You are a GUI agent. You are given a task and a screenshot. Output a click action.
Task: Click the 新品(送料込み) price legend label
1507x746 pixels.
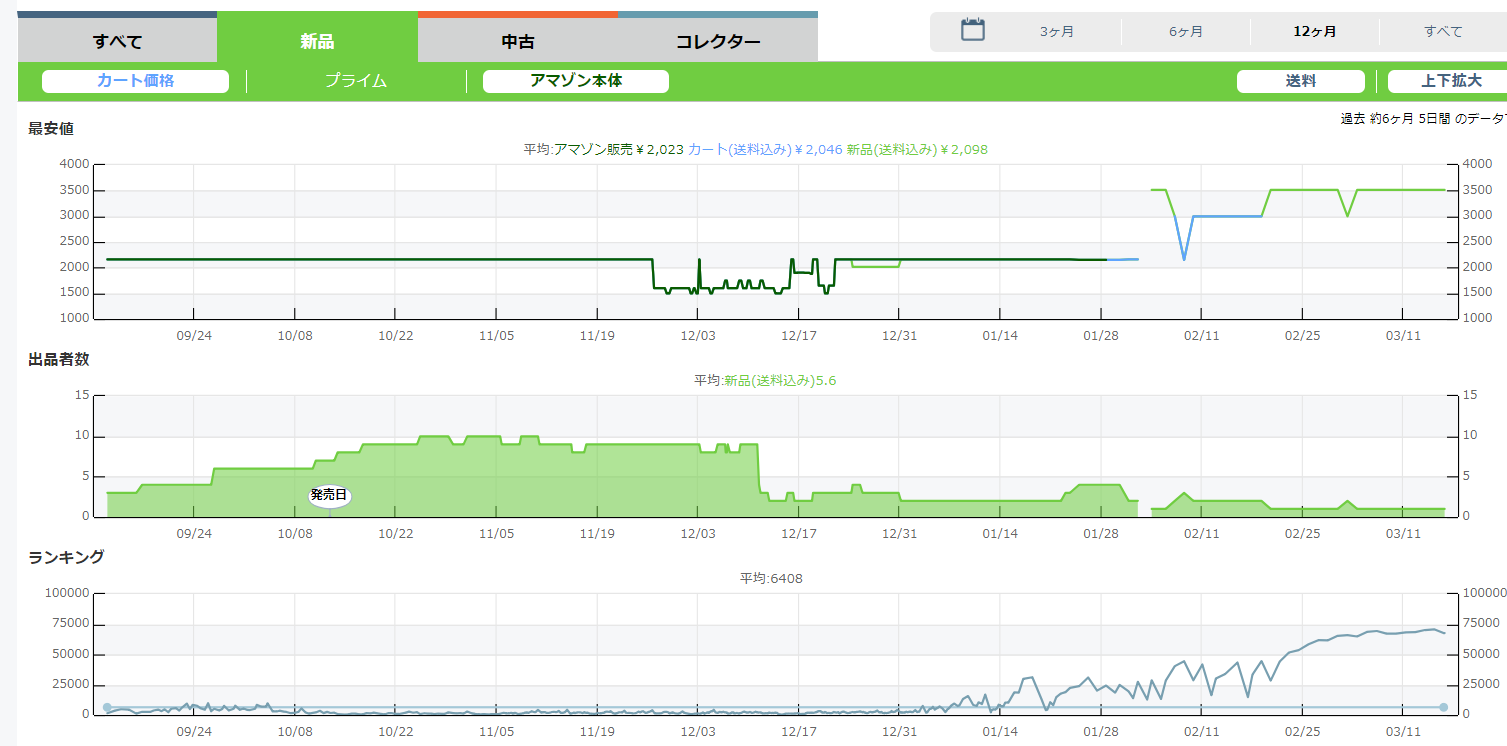pos(891,149)
